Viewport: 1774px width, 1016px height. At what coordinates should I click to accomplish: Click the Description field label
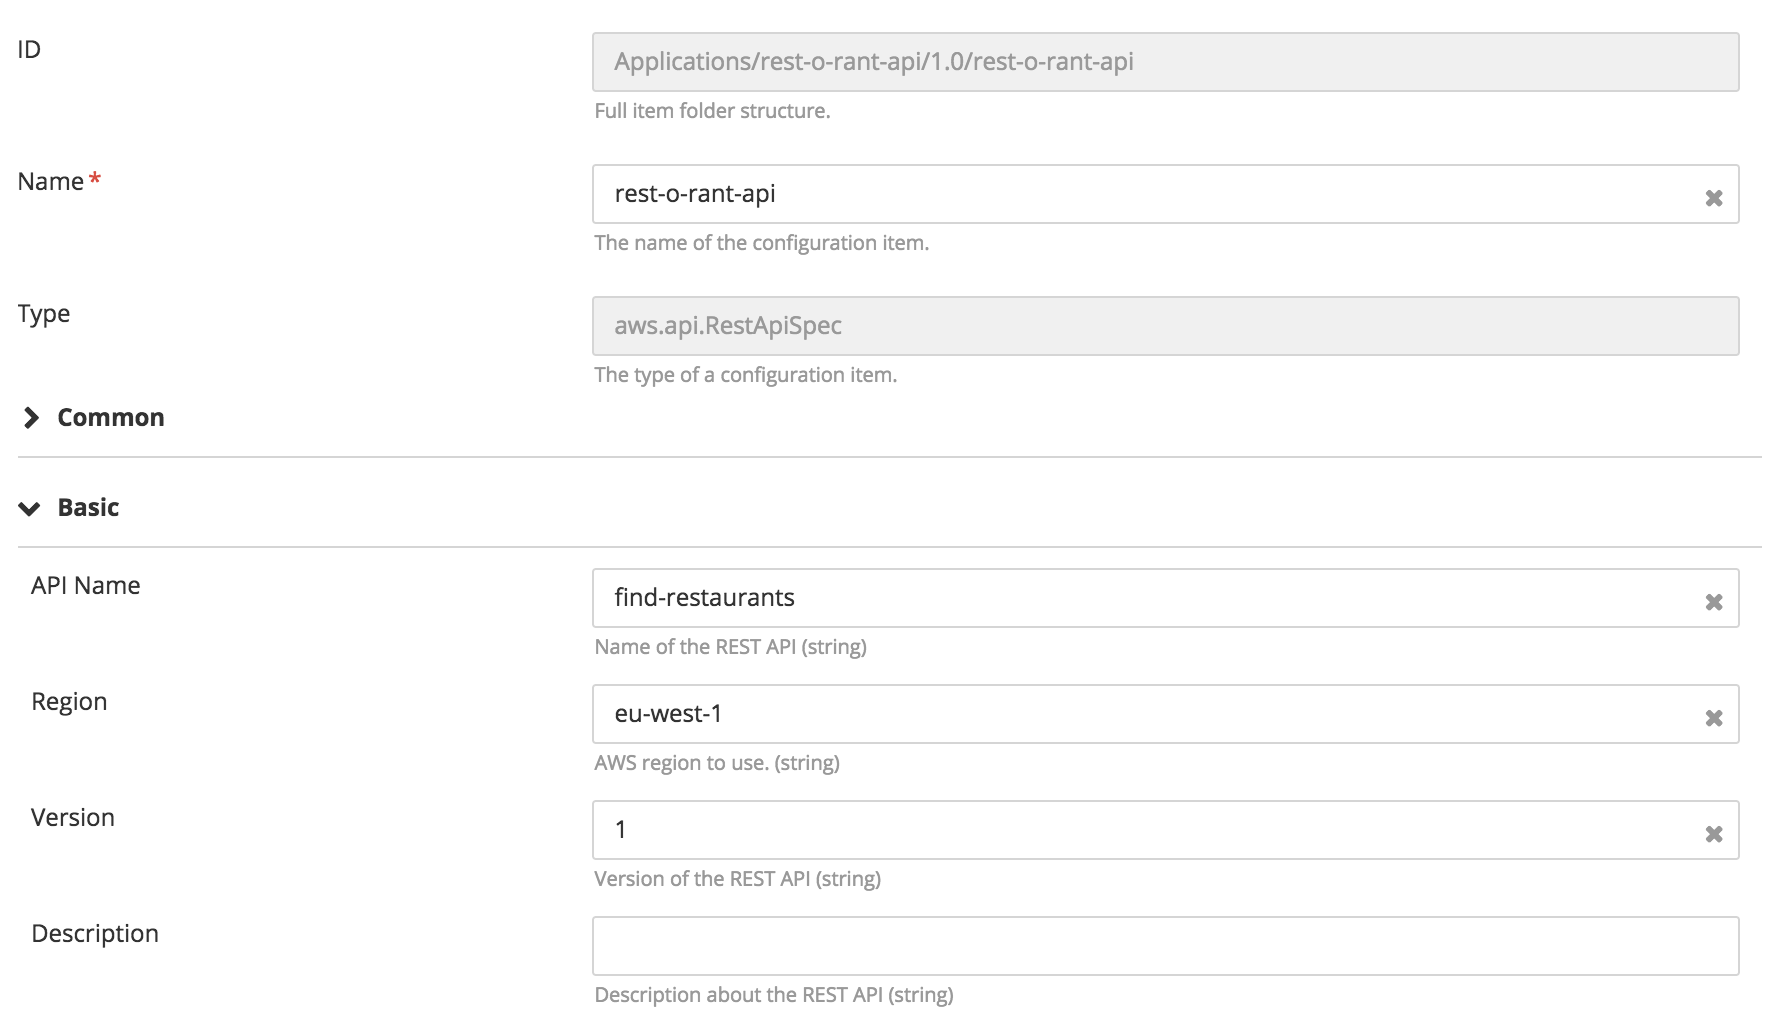[95, 934]
